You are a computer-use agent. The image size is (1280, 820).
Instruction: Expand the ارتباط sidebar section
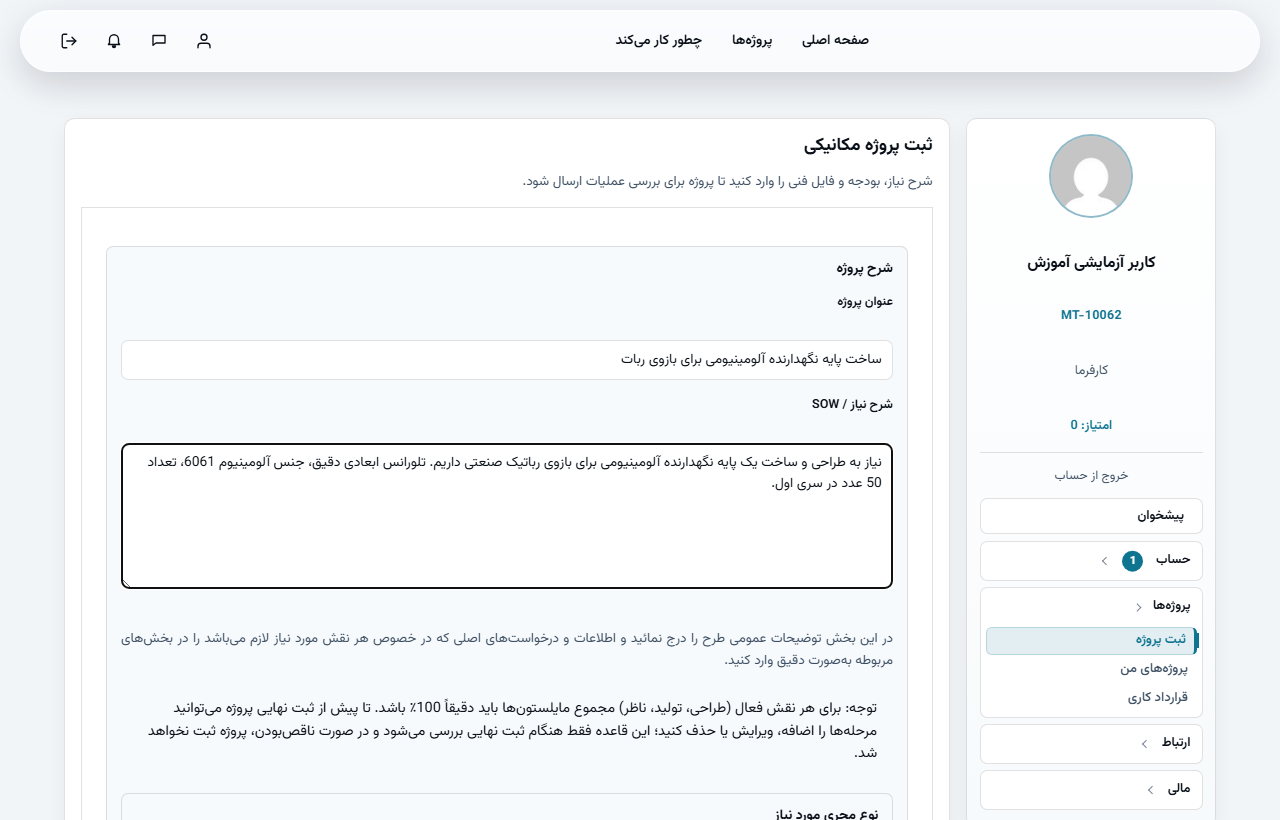[x=1091, y=743]
